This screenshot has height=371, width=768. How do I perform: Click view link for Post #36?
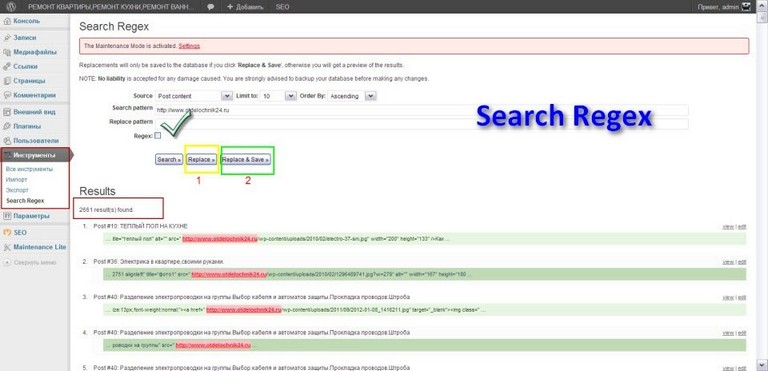tap(728, 262)
